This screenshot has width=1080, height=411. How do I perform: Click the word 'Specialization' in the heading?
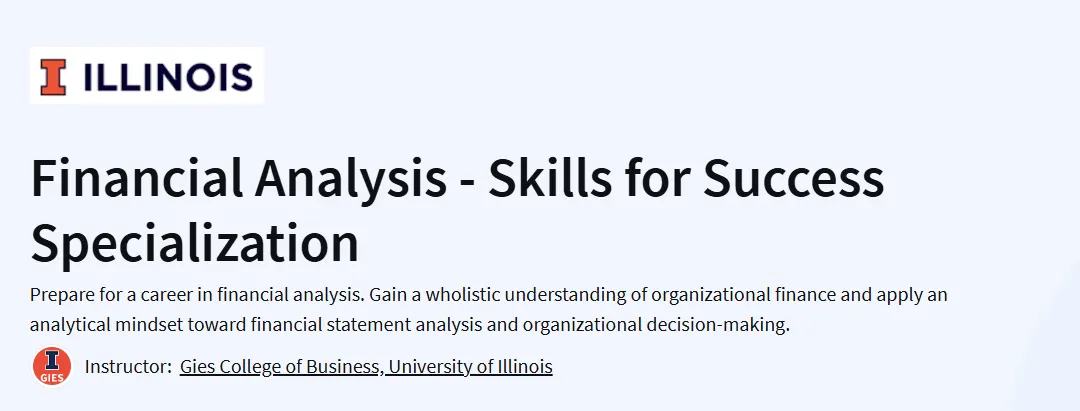[x=195, y=243]
